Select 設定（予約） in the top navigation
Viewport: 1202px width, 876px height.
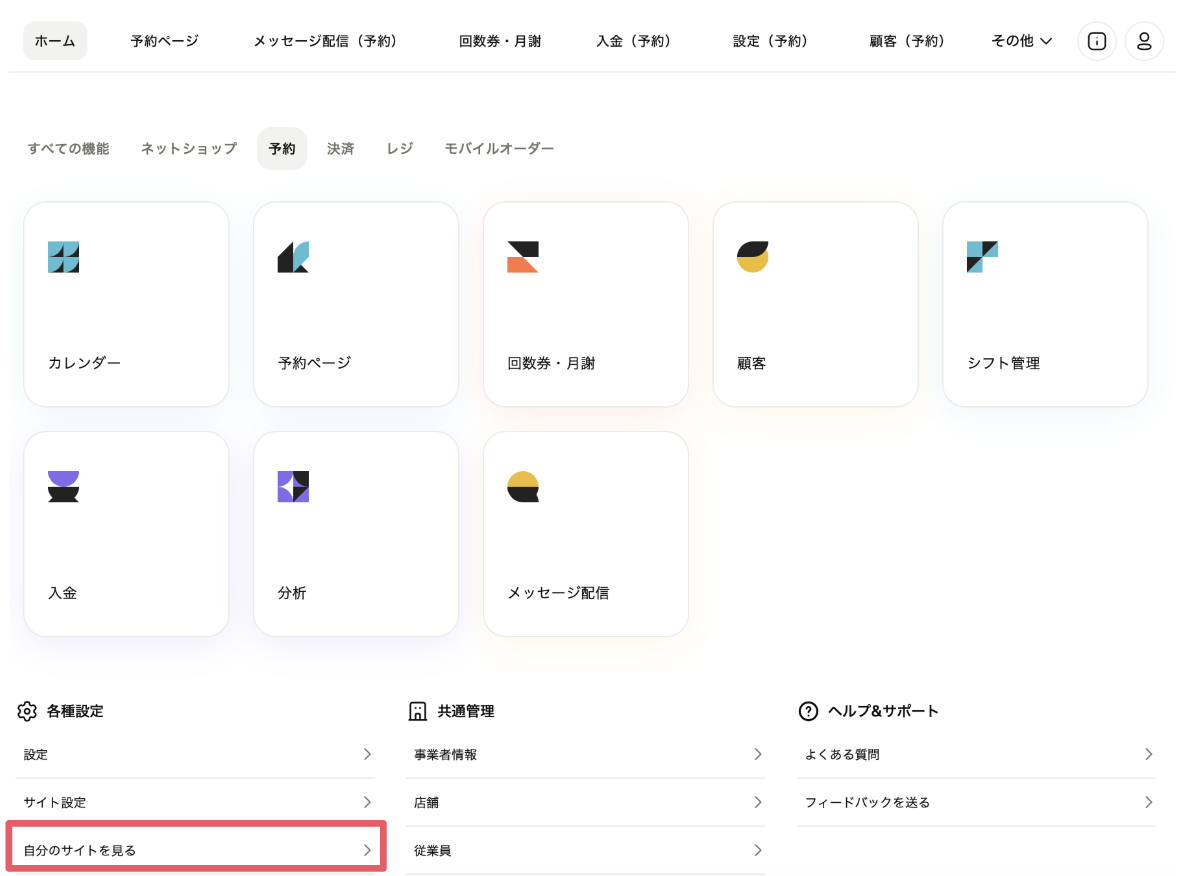(770, 41)
